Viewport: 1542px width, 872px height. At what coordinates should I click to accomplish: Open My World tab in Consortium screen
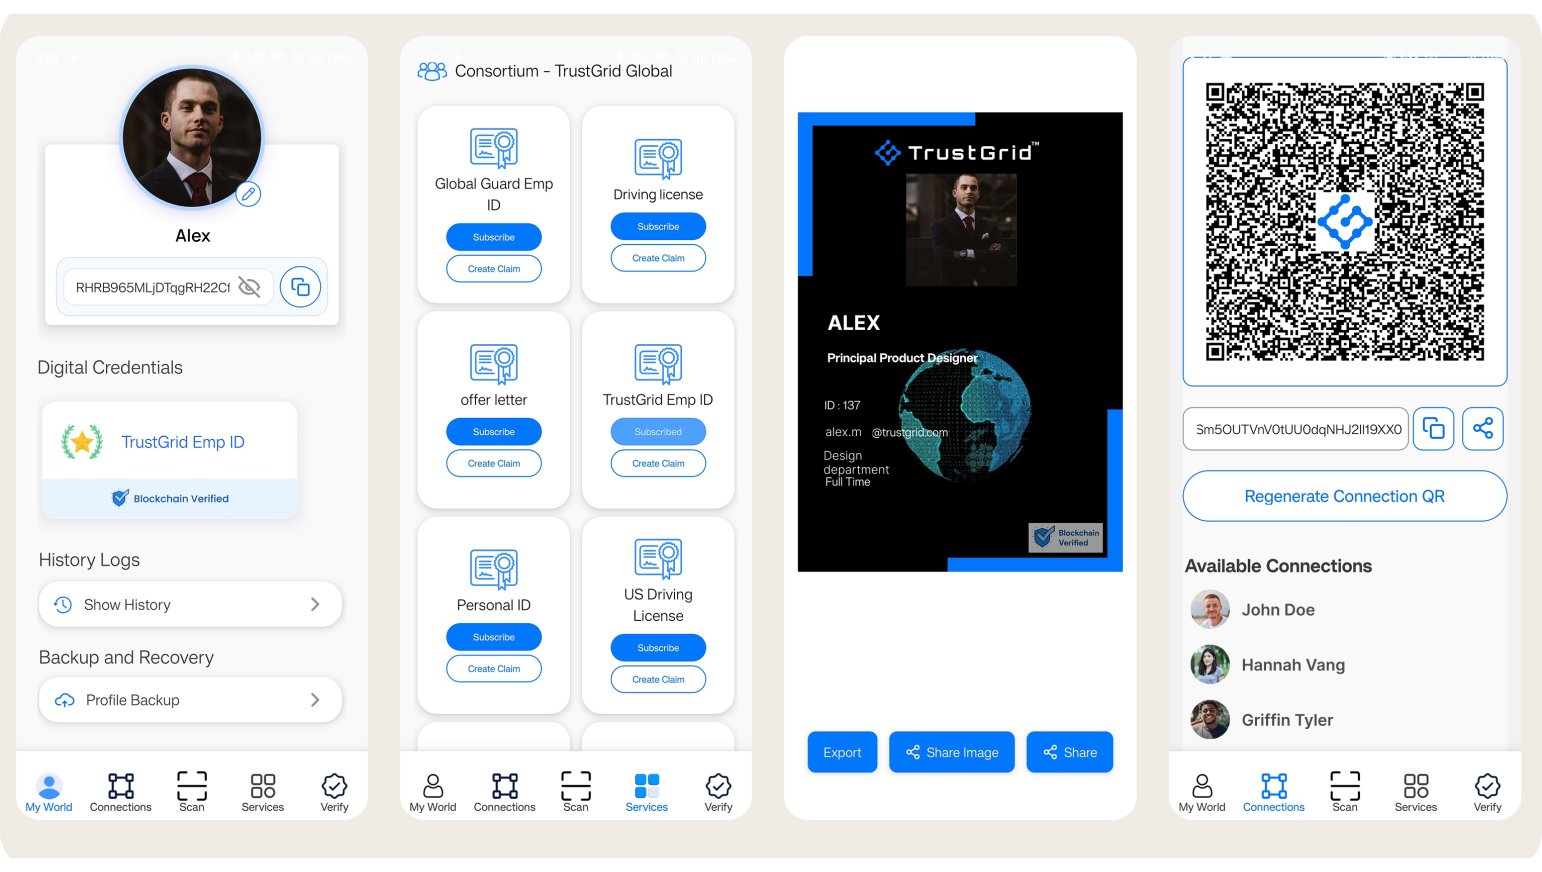(x=433, y=792)
